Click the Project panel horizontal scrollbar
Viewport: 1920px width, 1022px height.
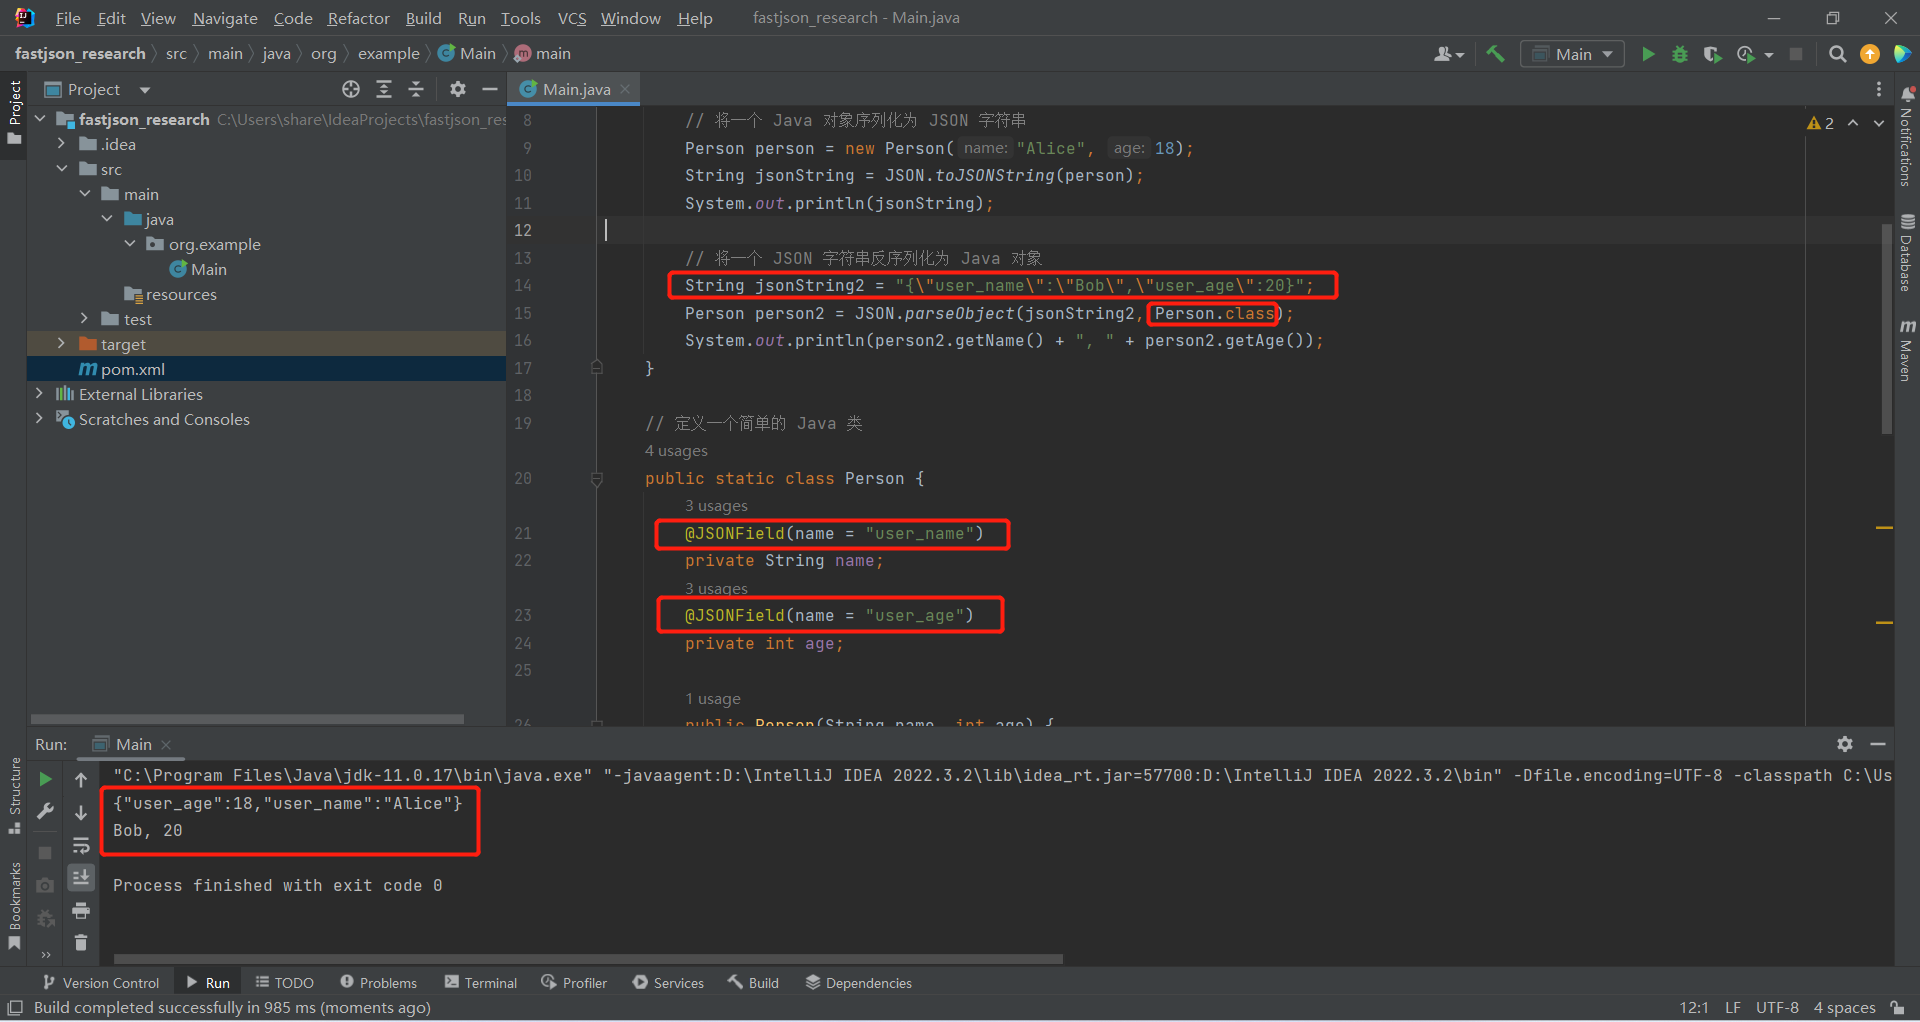(x=247, y=719)
